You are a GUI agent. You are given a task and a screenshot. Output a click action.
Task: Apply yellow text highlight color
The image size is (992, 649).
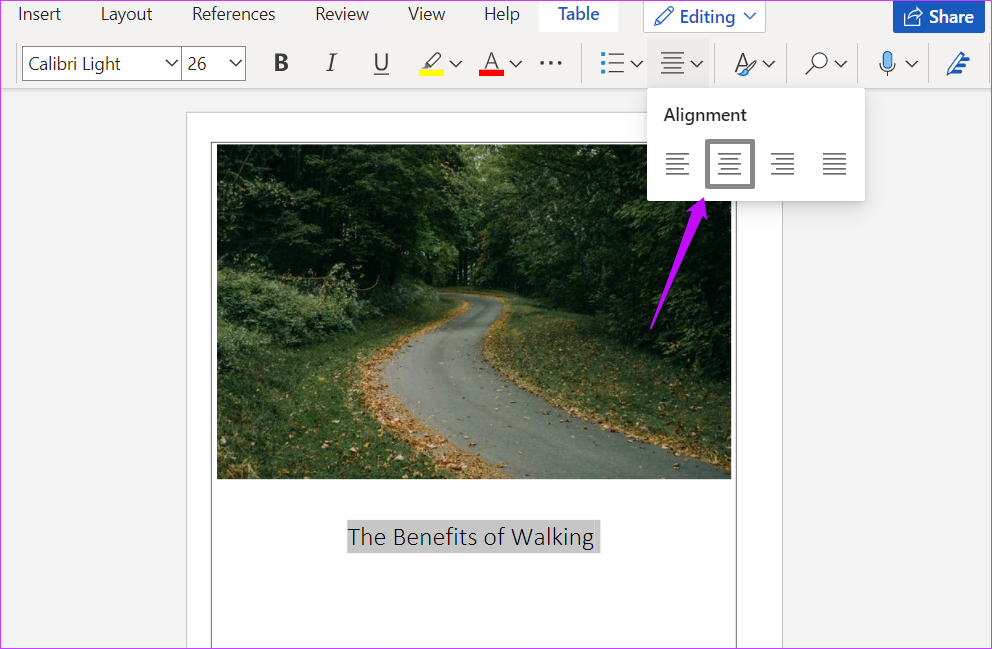432,63
